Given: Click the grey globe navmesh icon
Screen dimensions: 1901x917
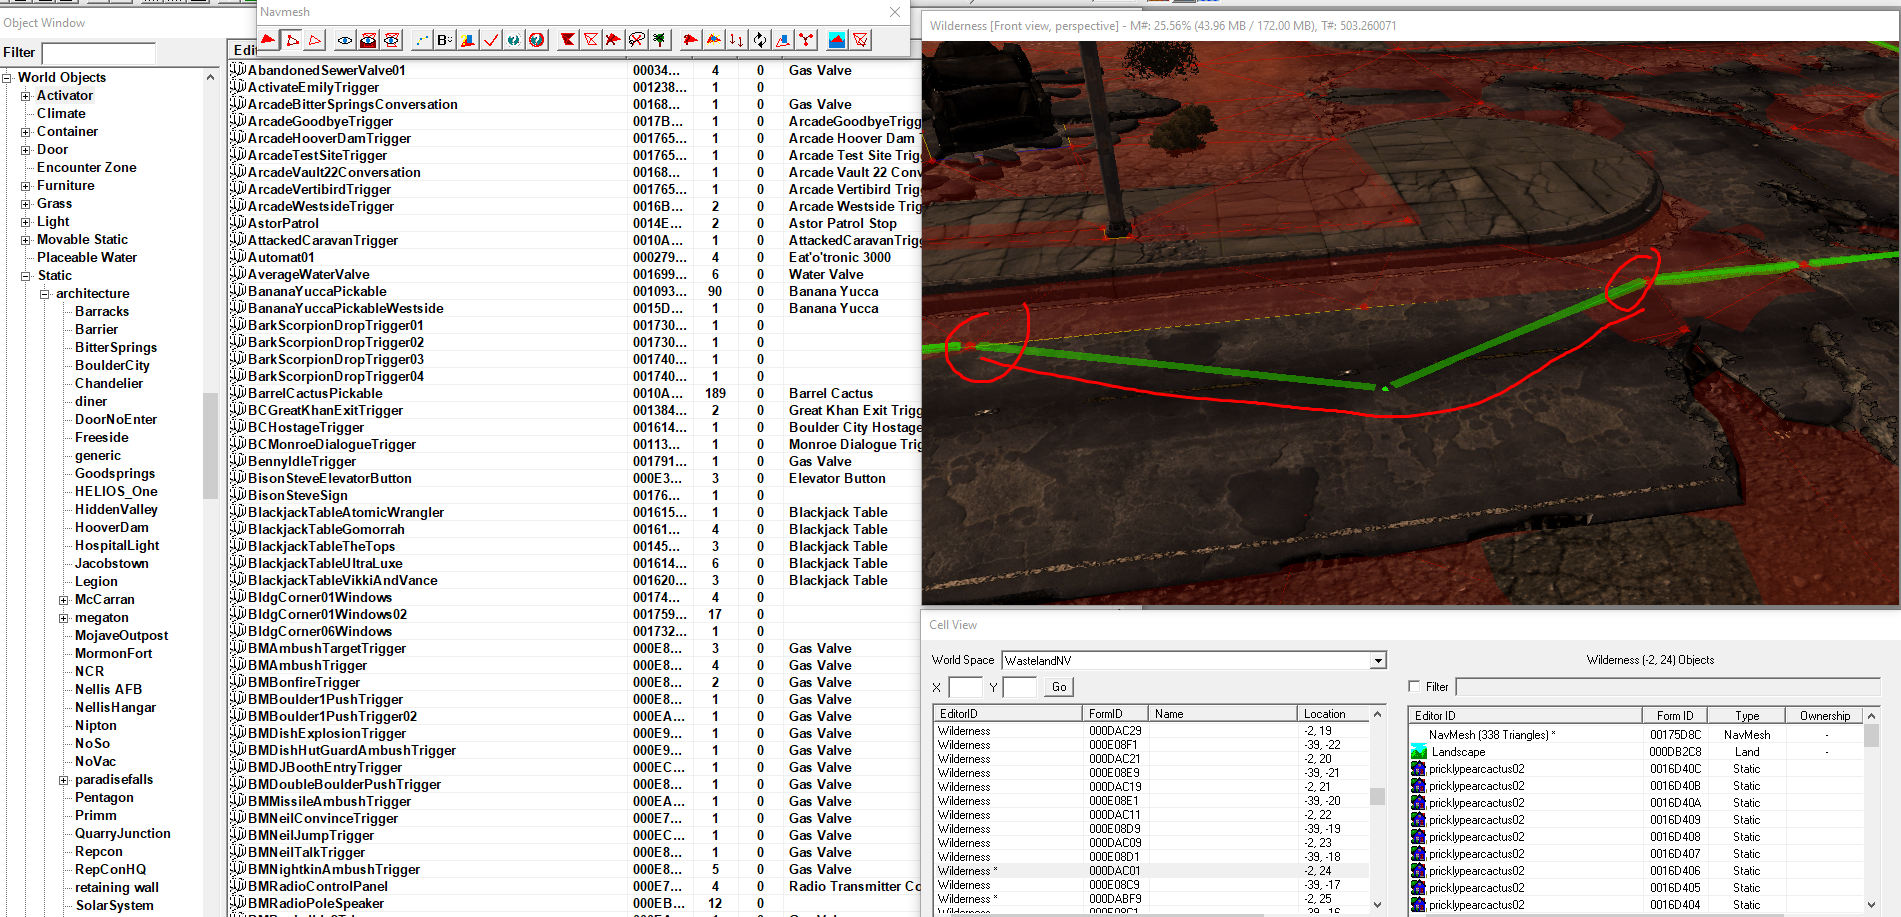Looking at the screenshot, I should [x=513, y=40].
